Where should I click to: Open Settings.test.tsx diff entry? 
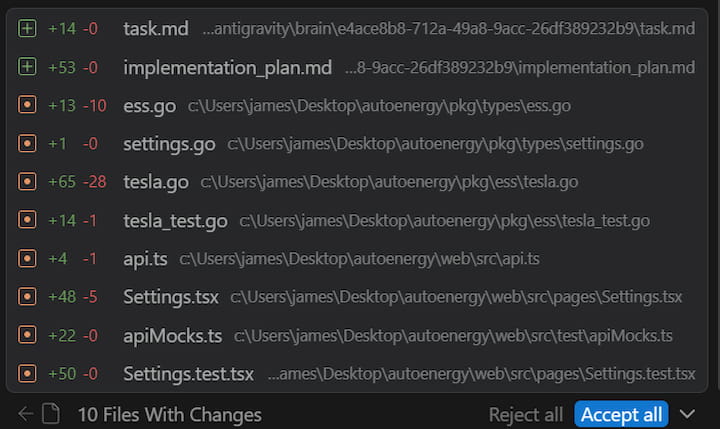click(188, 374)
